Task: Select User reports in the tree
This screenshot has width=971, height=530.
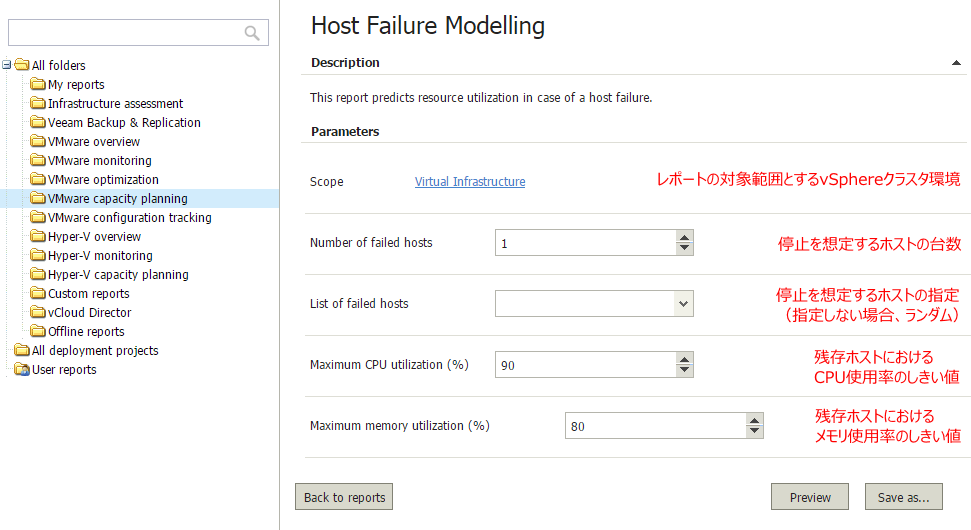Action: pos(64,370)
